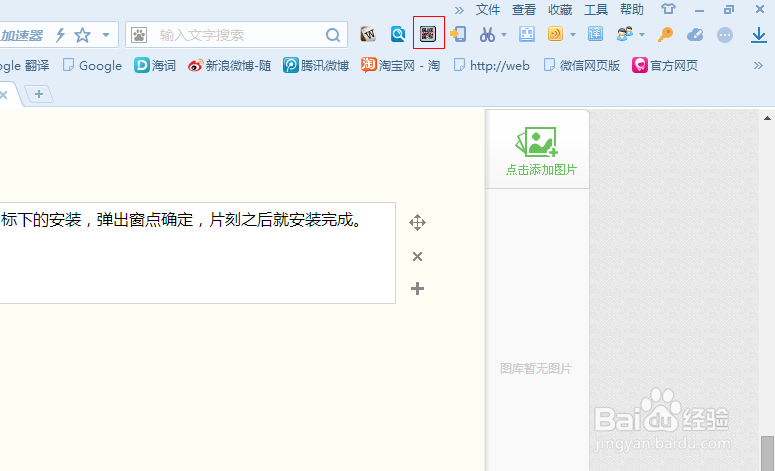
Task: Open the Wikipedia extension icon
Action: click(368, 34)
